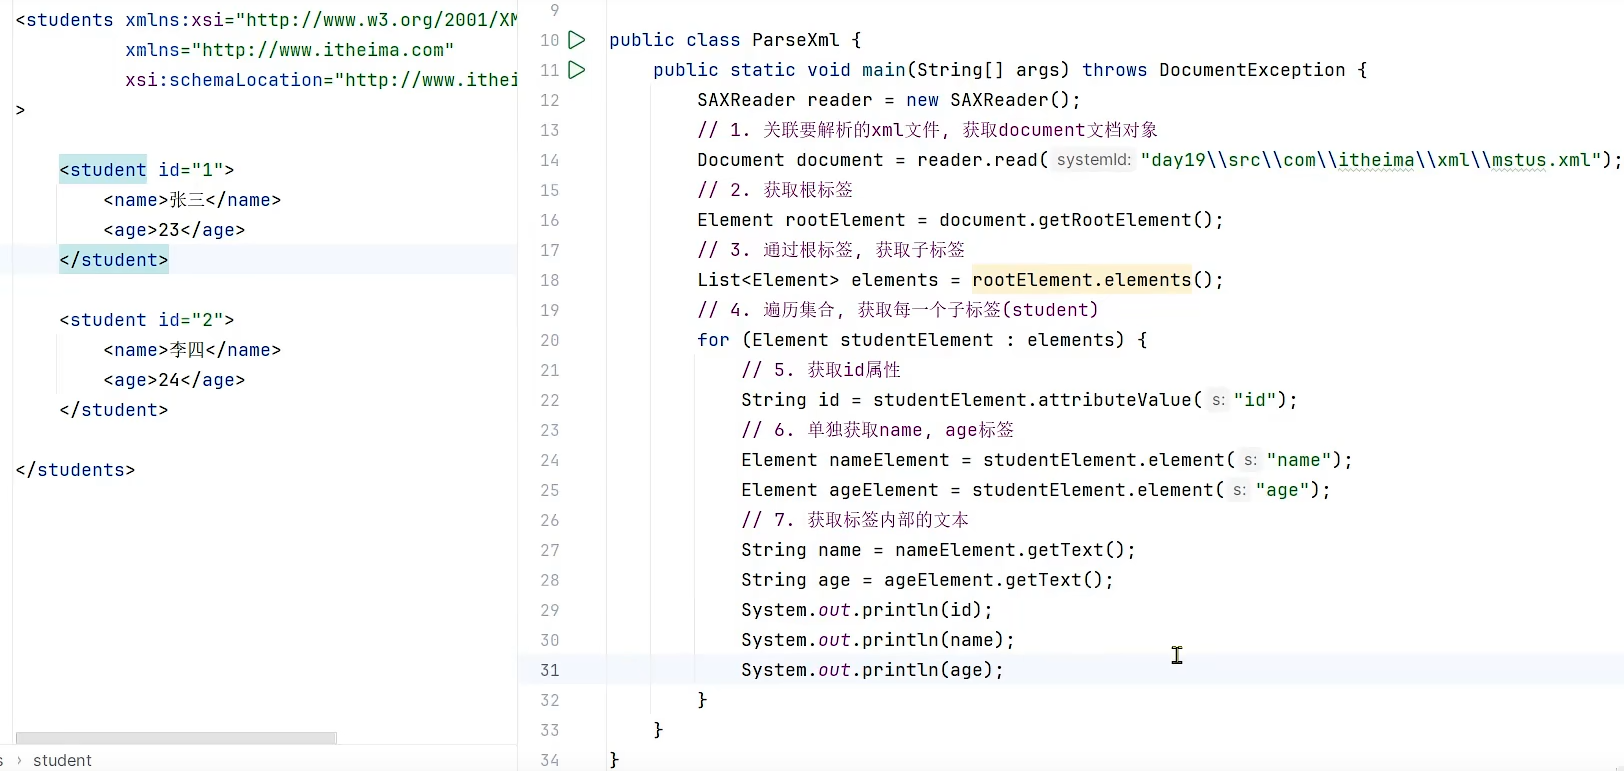
Task: Click line number 20 beside the for loop
Action: [549, 340]
